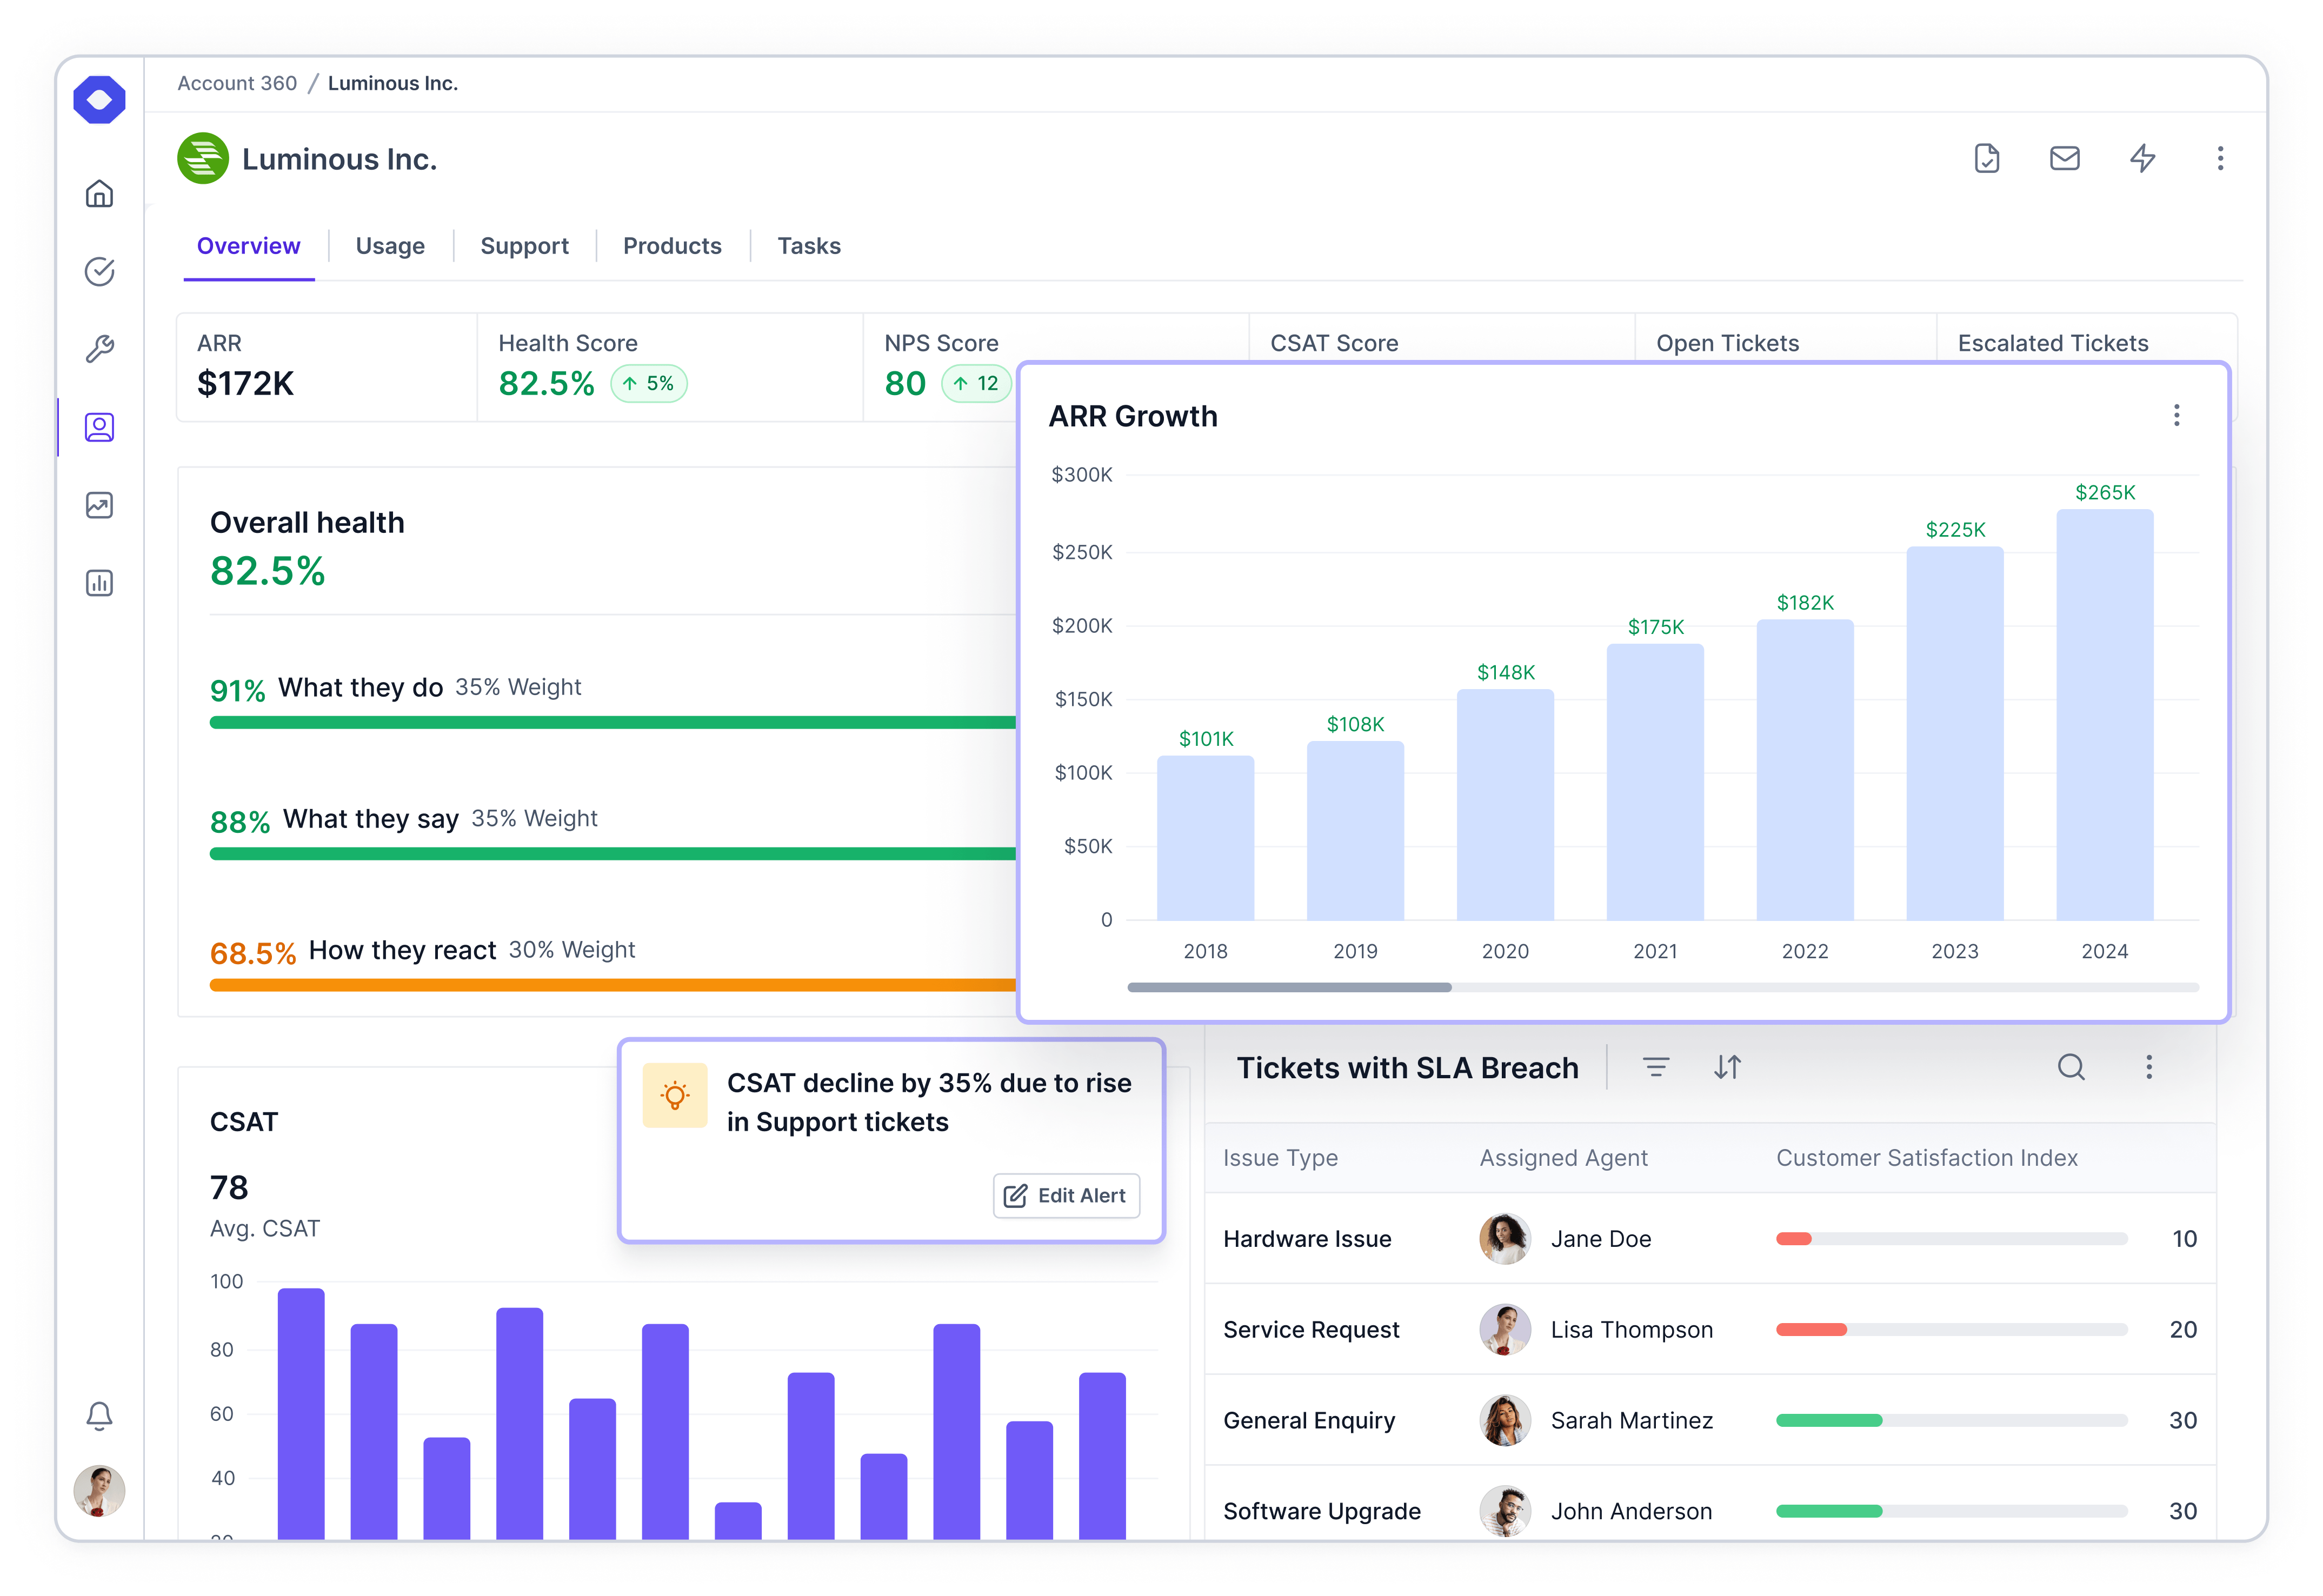Click the Overall health 82.5% value
This screenshot has height=1596, width=2323.
(267, 571)
